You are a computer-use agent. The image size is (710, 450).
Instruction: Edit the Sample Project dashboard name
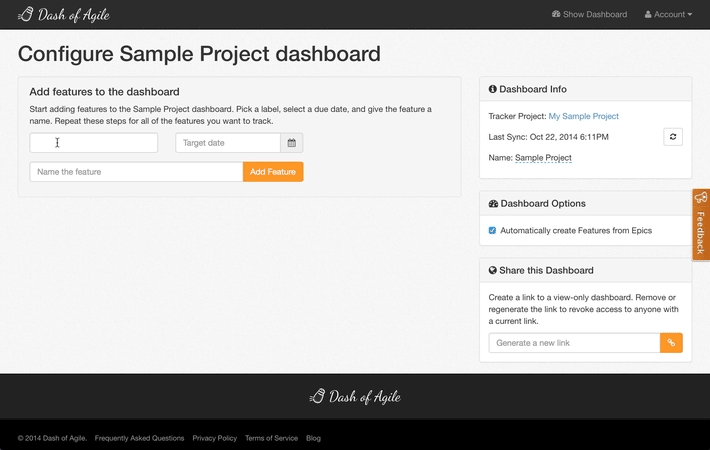click(543, 158)
